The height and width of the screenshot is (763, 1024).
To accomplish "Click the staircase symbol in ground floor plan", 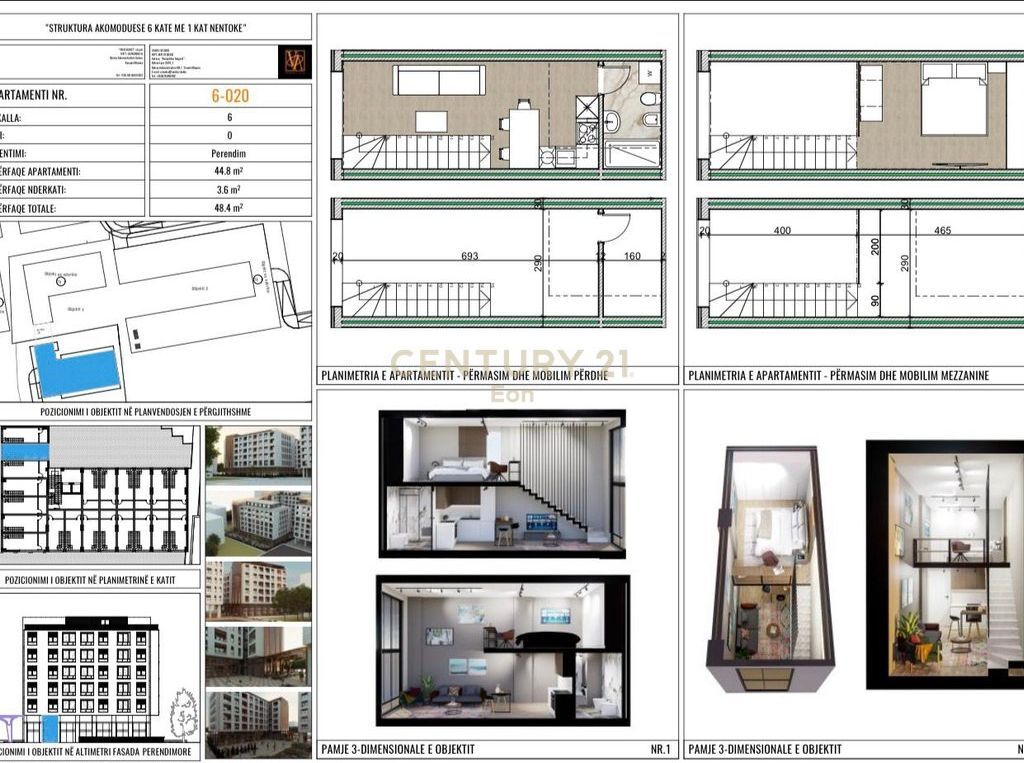I will [416, 152].
